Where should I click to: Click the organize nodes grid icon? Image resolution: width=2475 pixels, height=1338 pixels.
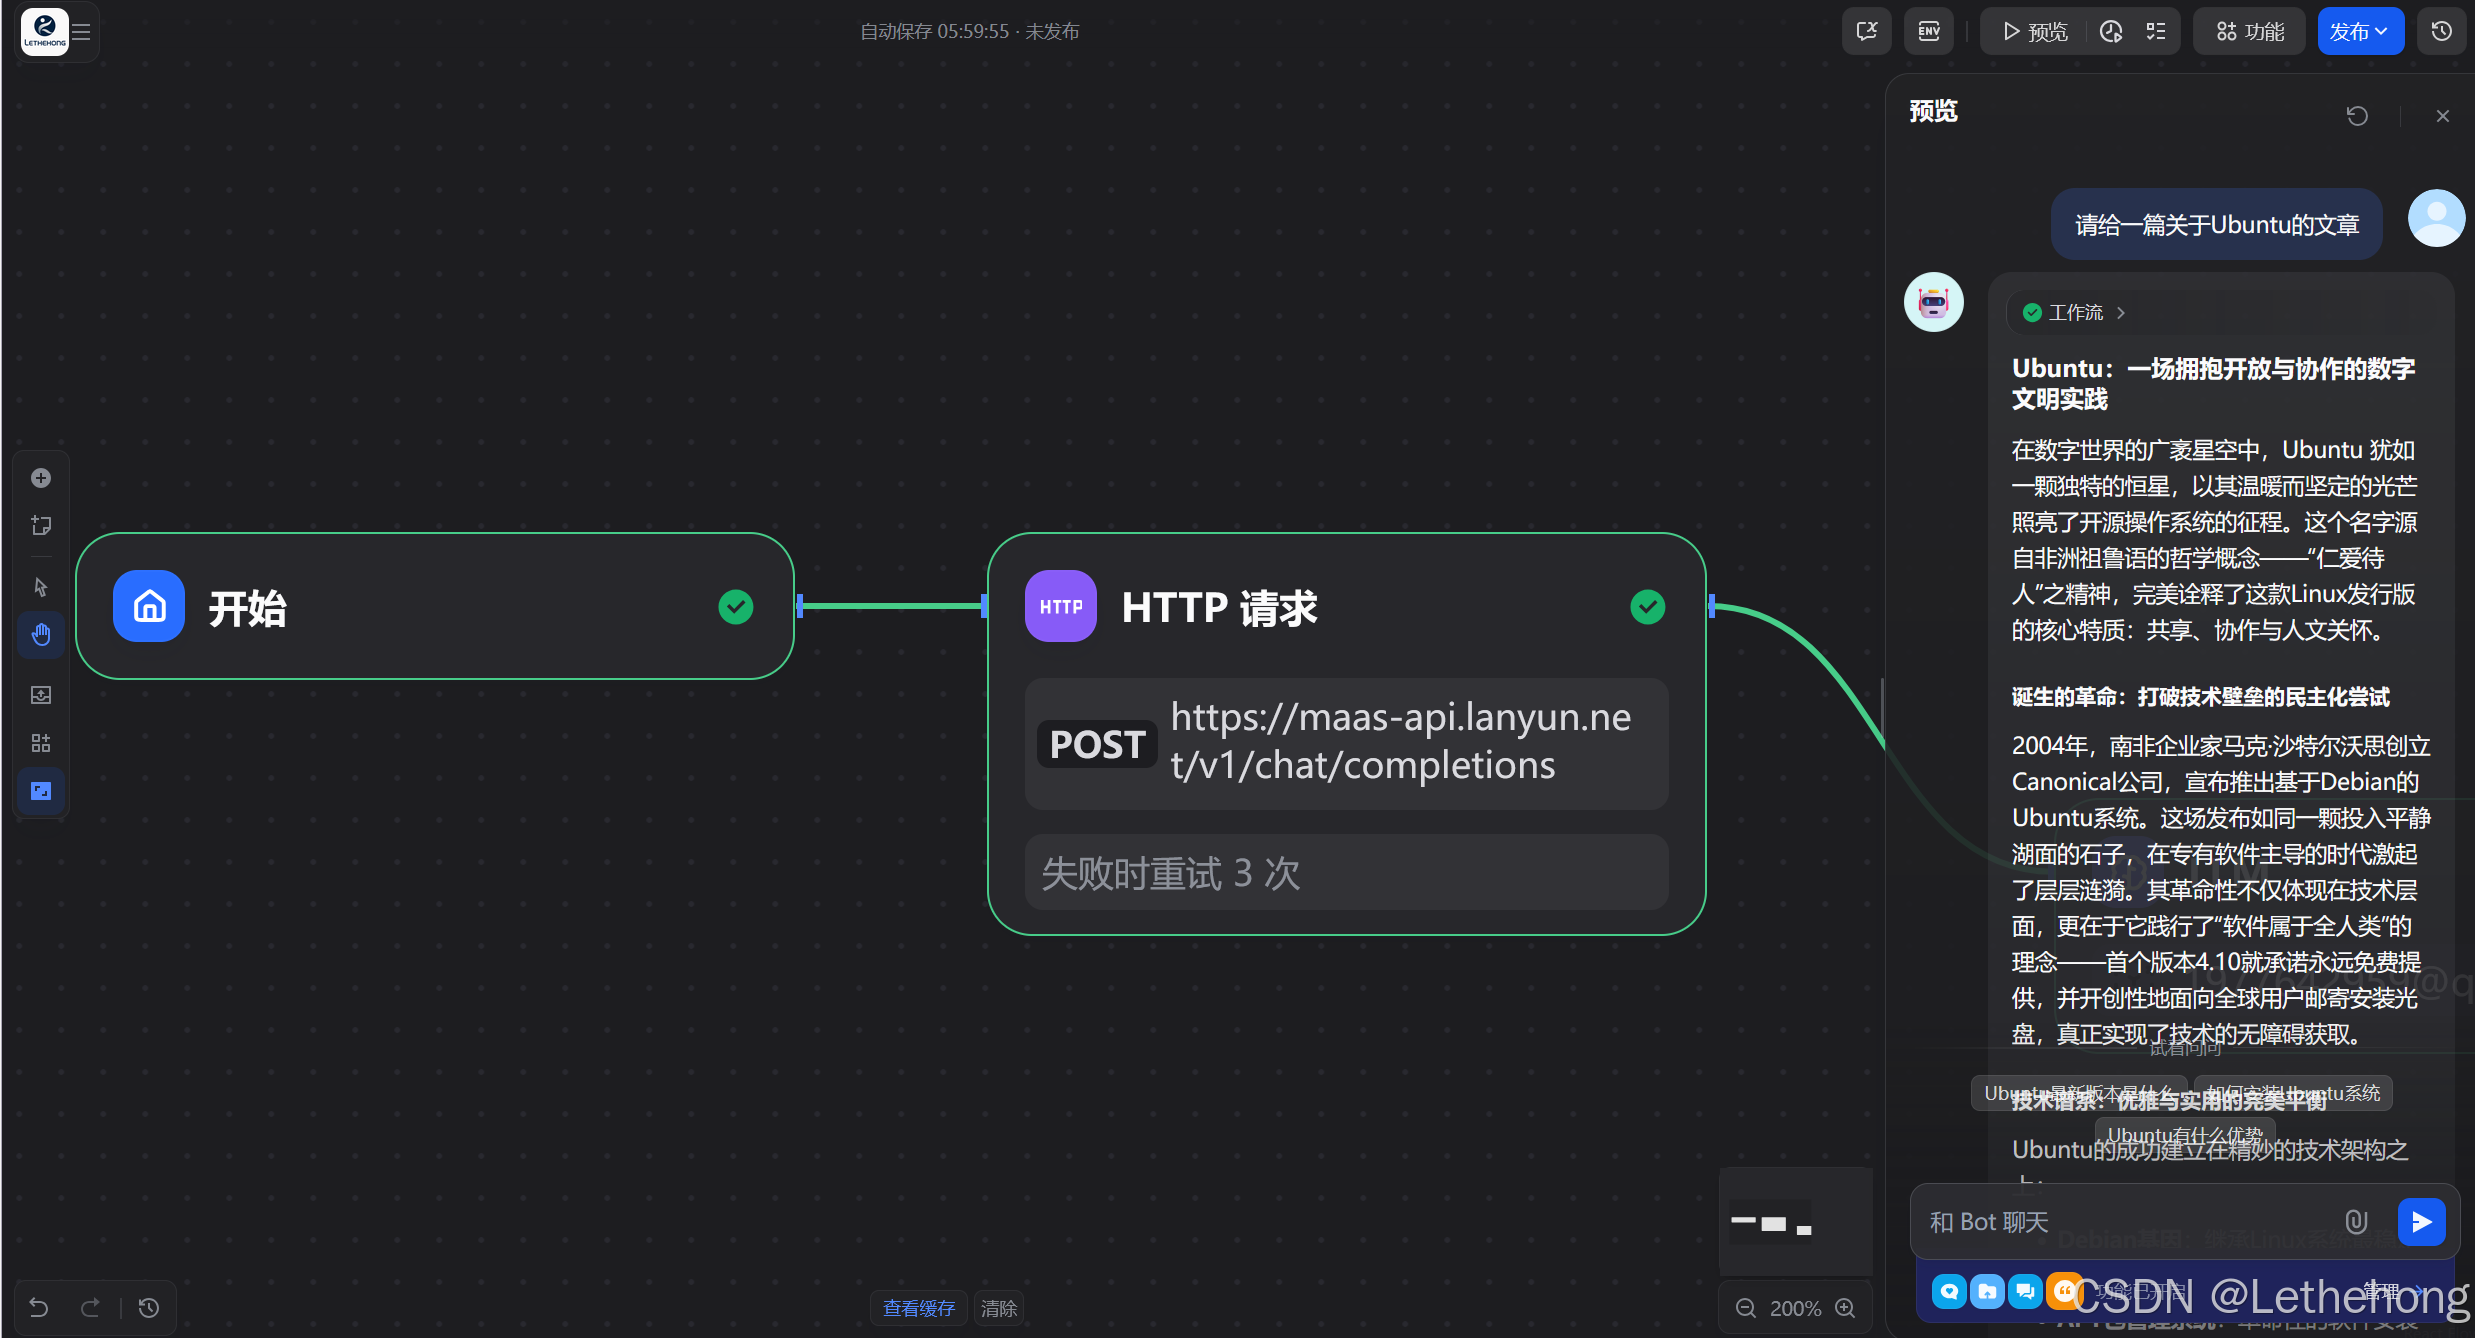click(41, 743)
